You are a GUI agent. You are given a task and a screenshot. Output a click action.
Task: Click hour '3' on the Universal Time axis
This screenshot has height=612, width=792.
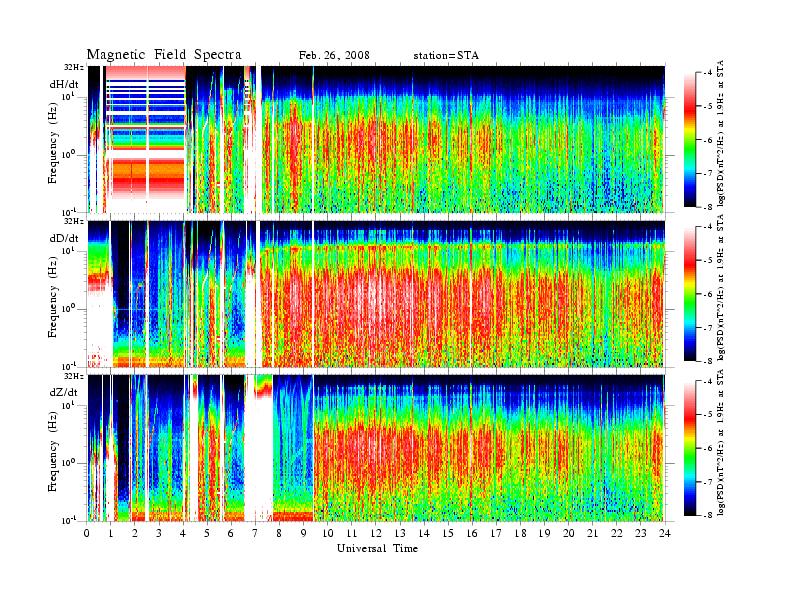tap(159, 534)
